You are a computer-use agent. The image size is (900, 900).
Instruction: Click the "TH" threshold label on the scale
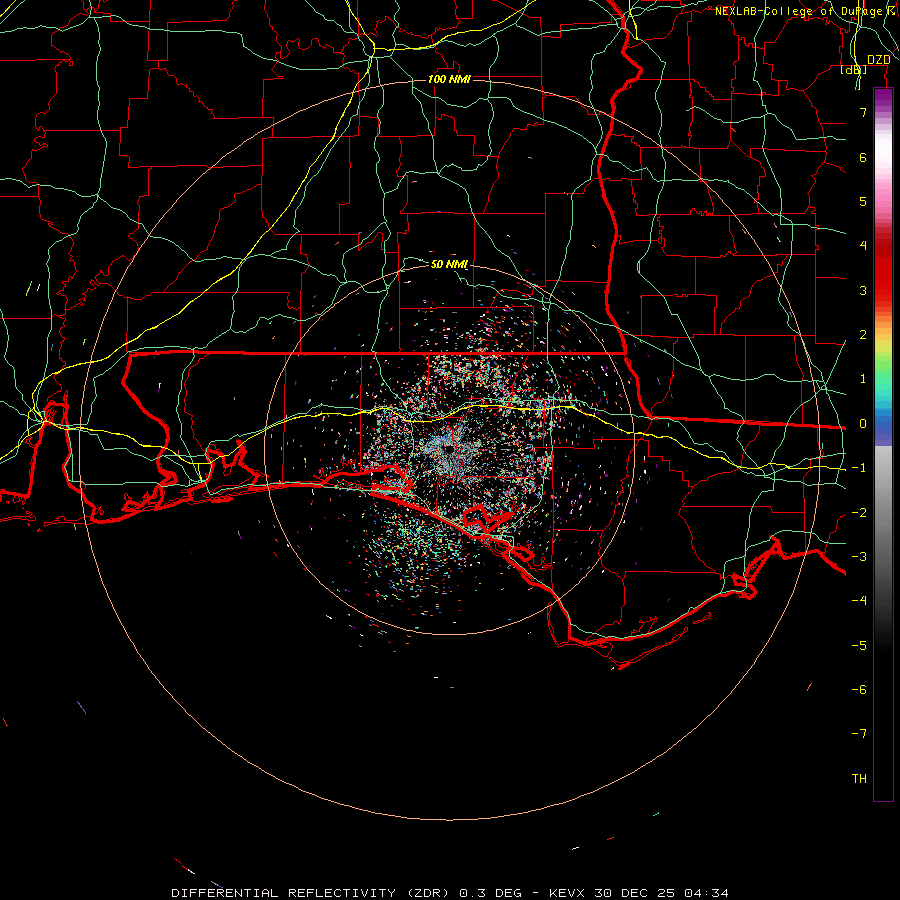coord(859,779)
